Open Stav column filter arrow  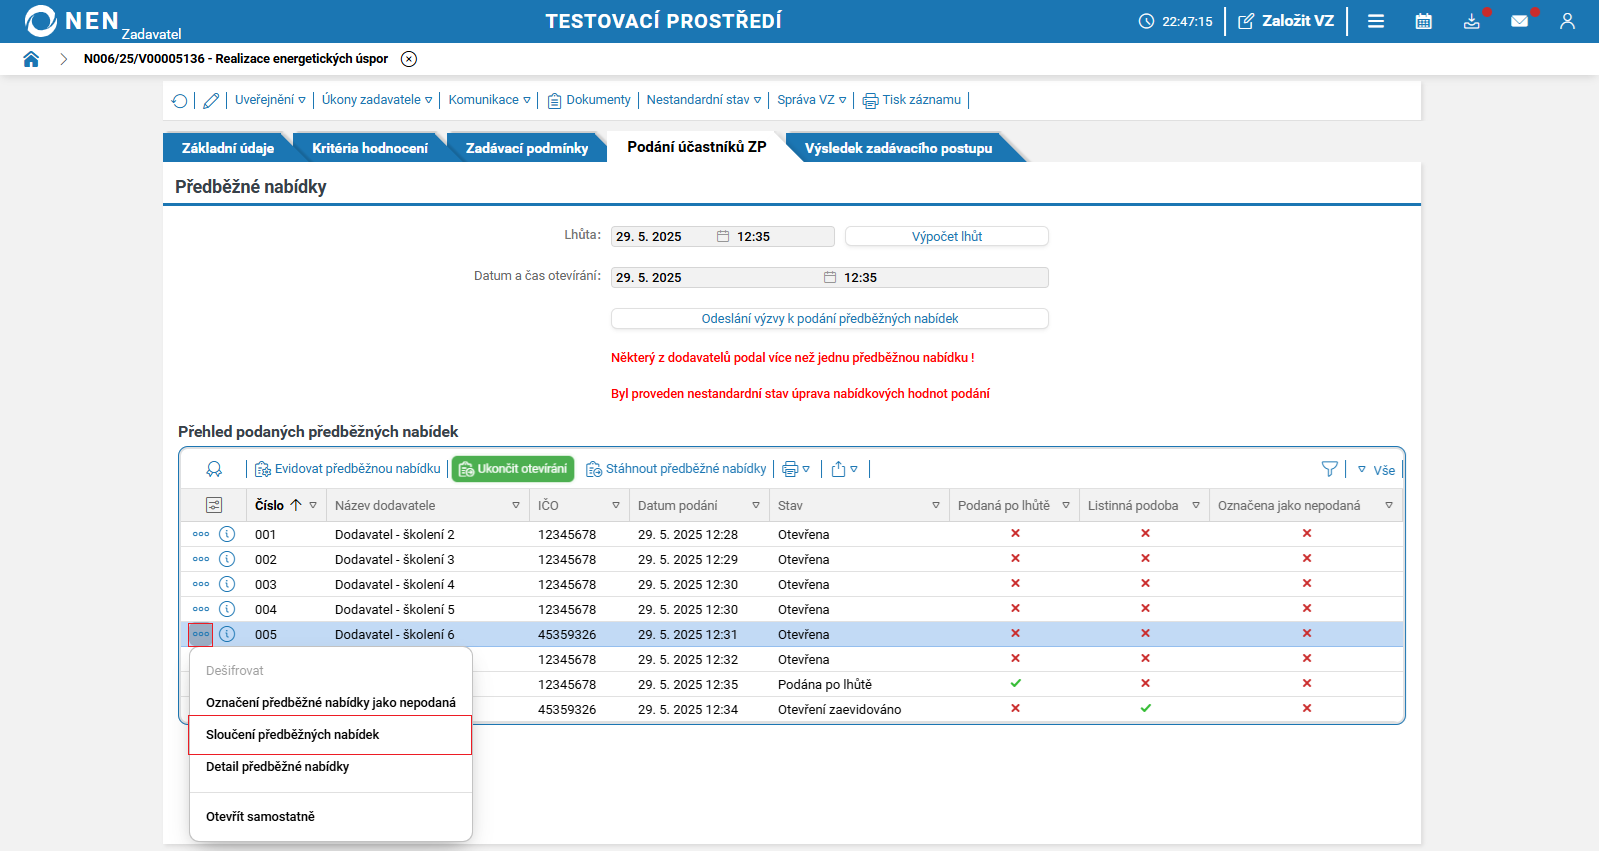click(936, 506)
